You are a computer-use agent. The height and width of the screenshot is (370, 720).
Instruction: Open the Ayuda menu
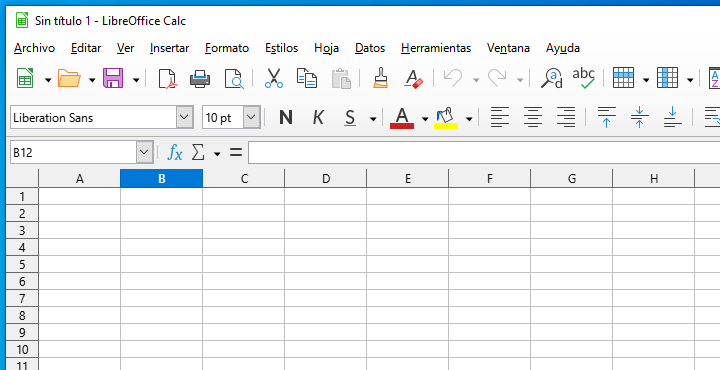click(x=562, y=48)
